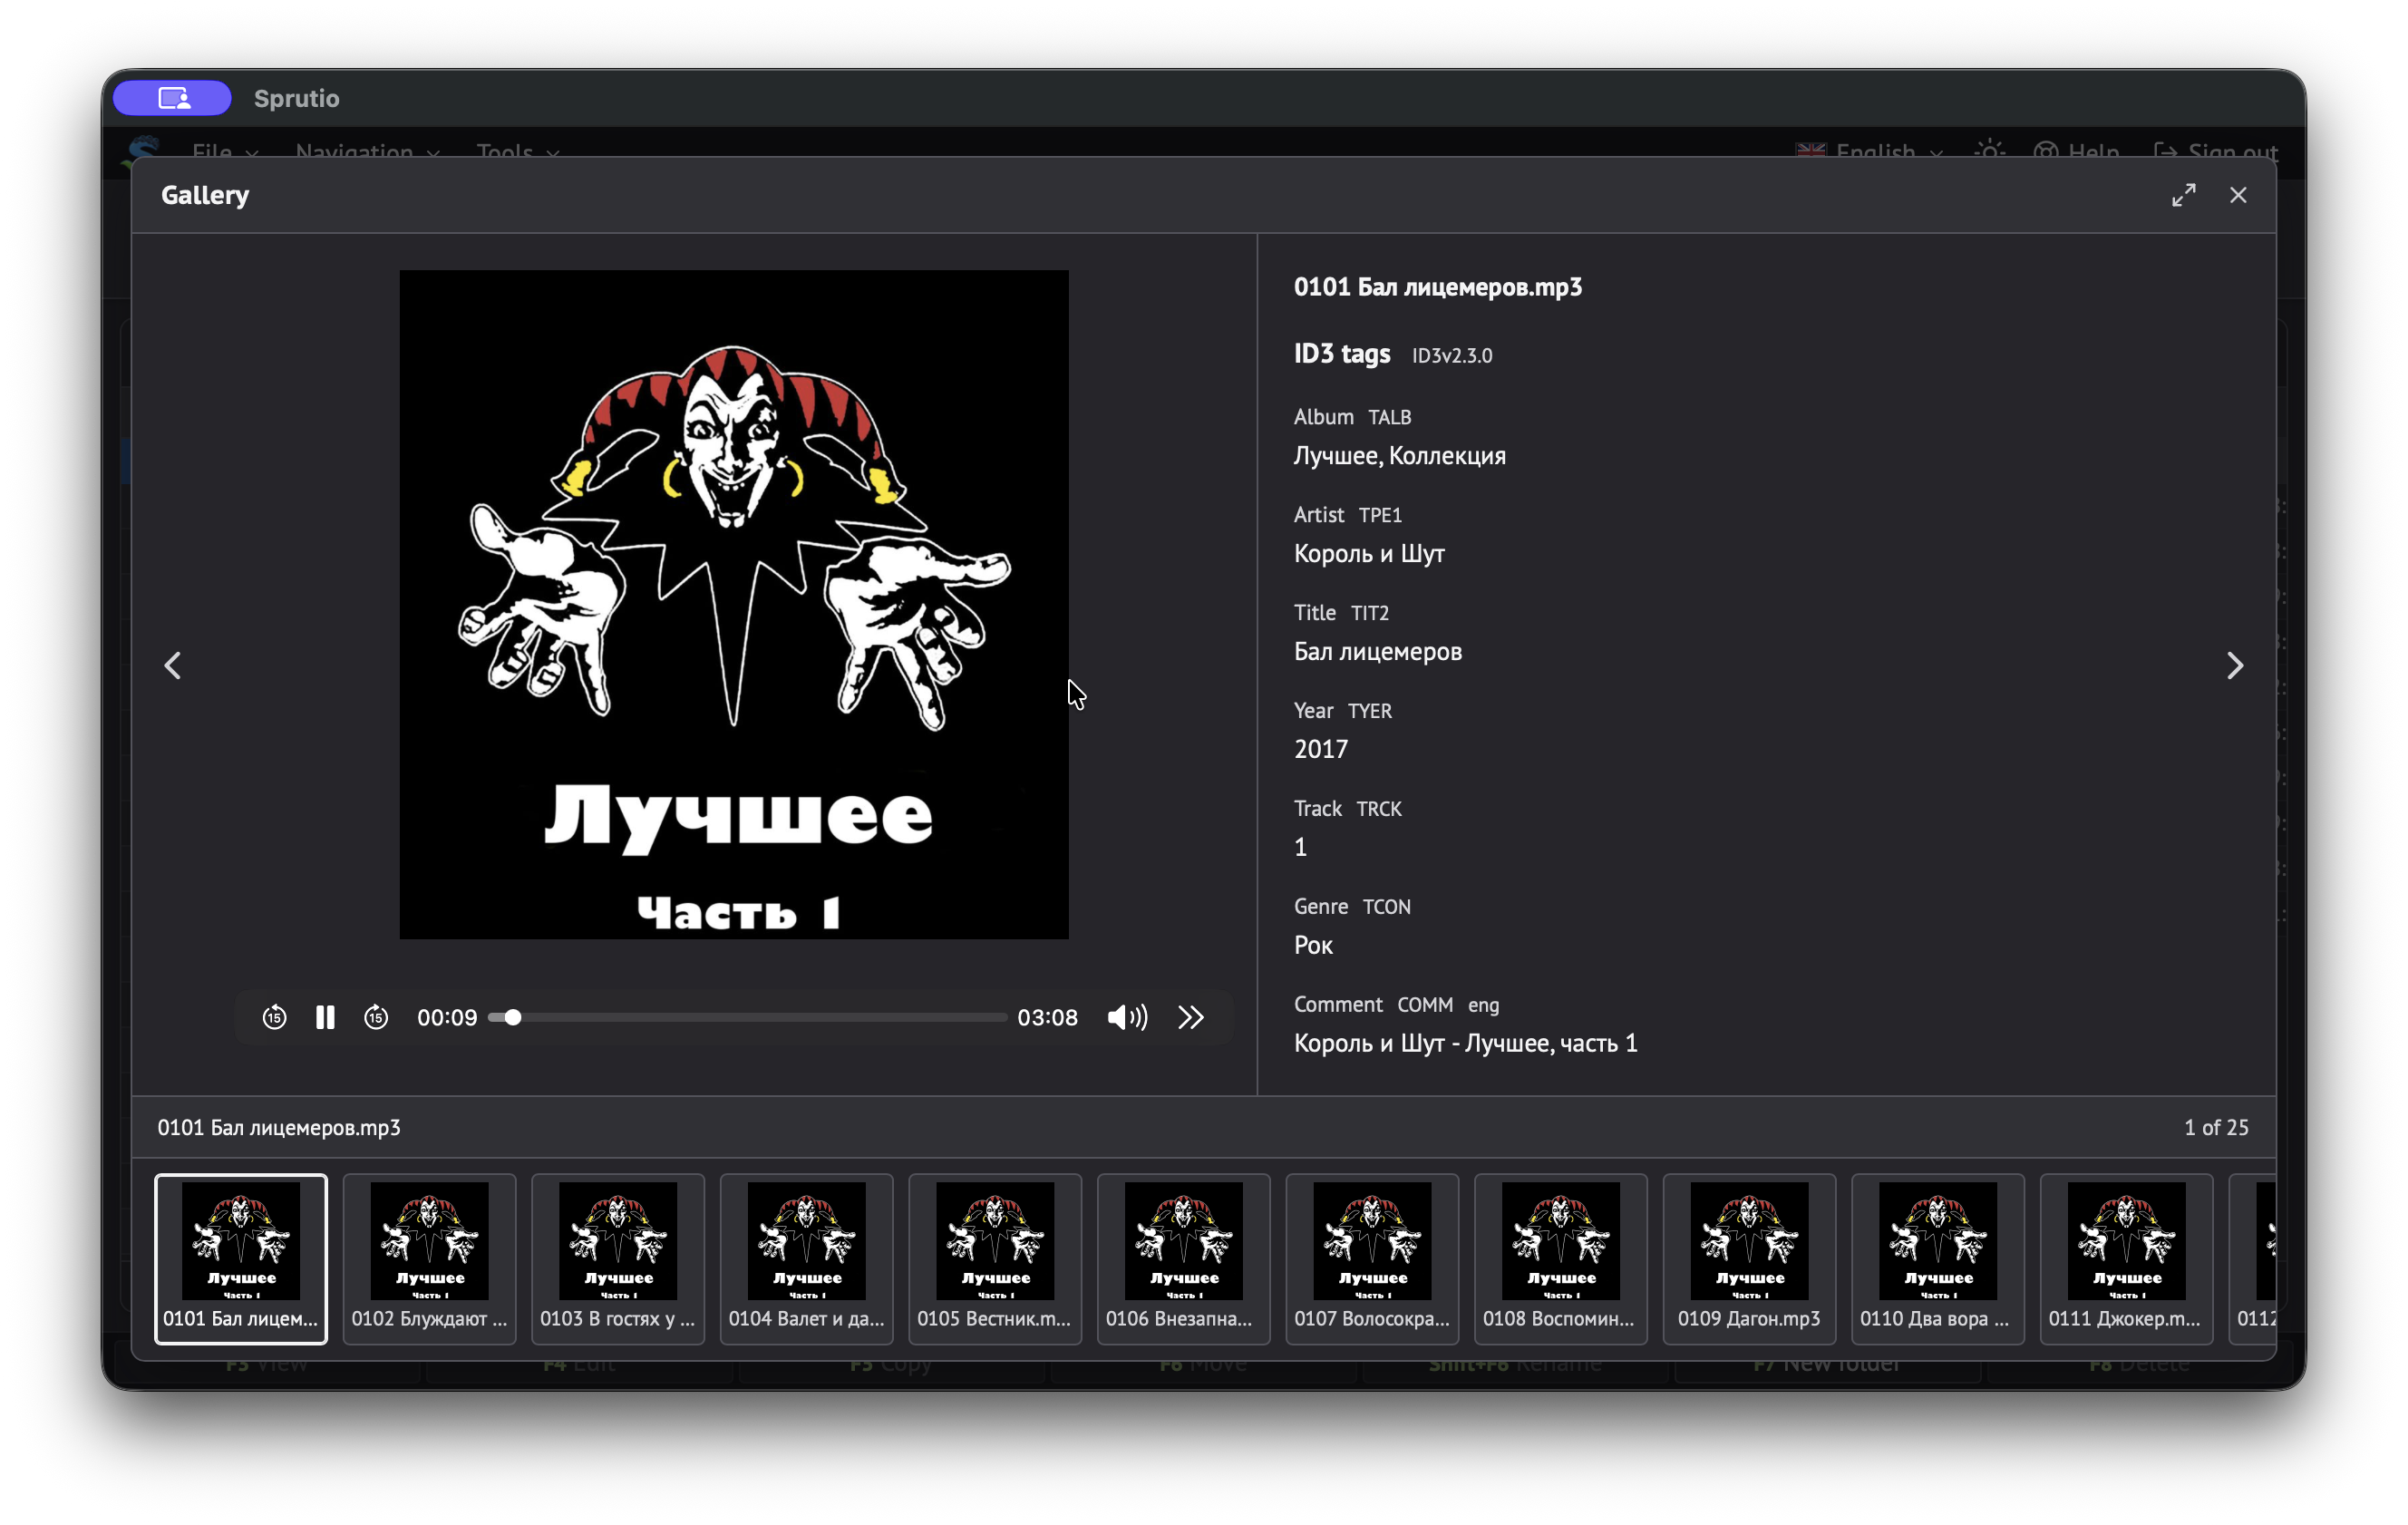
Task: Click the large album cover artwork
Action: (734, 604)
